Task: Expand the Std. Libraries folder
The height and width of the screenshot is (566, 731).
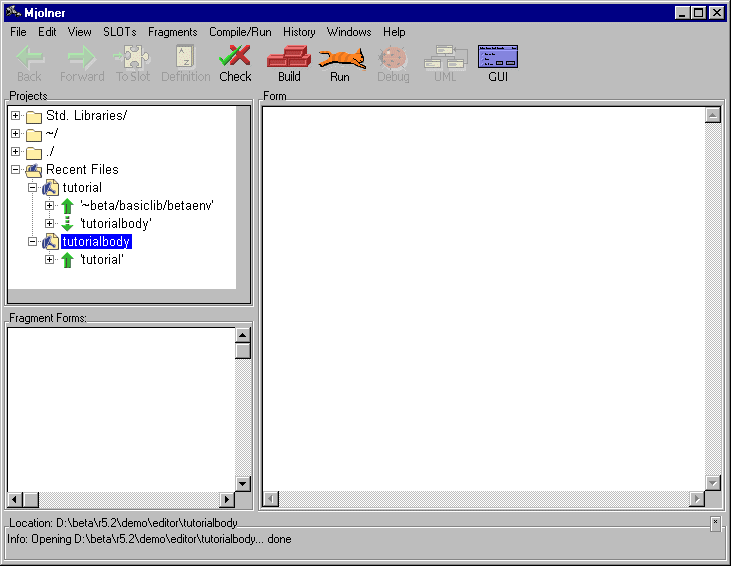Action: click(x=15, y=116)
